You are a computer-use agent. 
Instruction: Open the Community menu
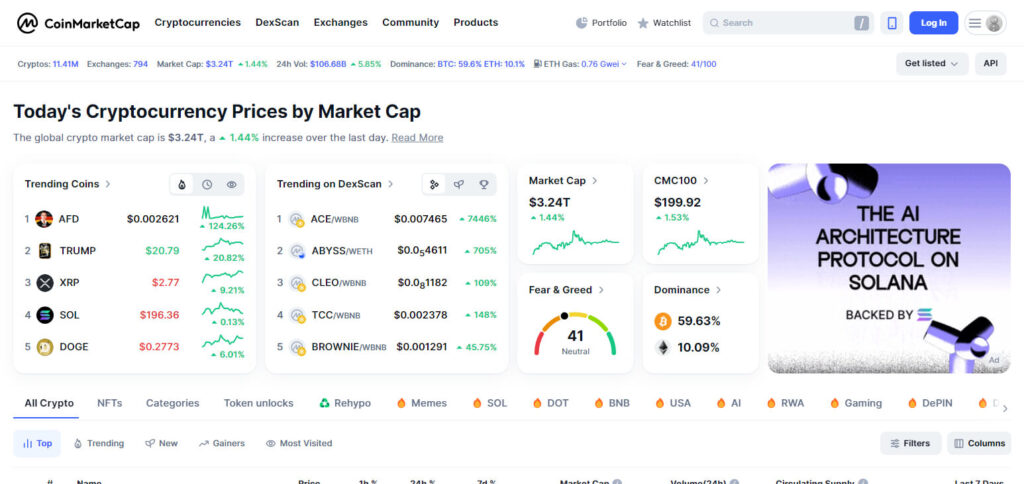[410, 22]
